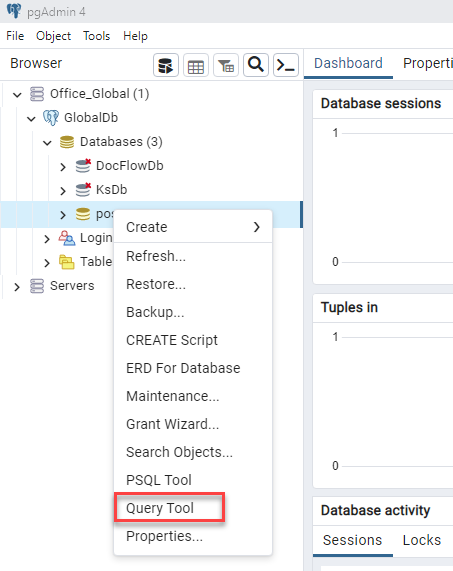Image resolution: width=453 pixels, height=571 pixels.
Task: Choose Search Objects... menu entry
Action: pos(193,452)
